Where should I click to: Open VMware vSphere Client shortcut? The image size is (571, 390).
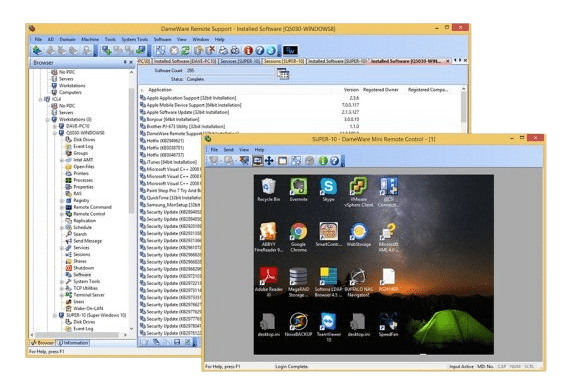(358, 192)
